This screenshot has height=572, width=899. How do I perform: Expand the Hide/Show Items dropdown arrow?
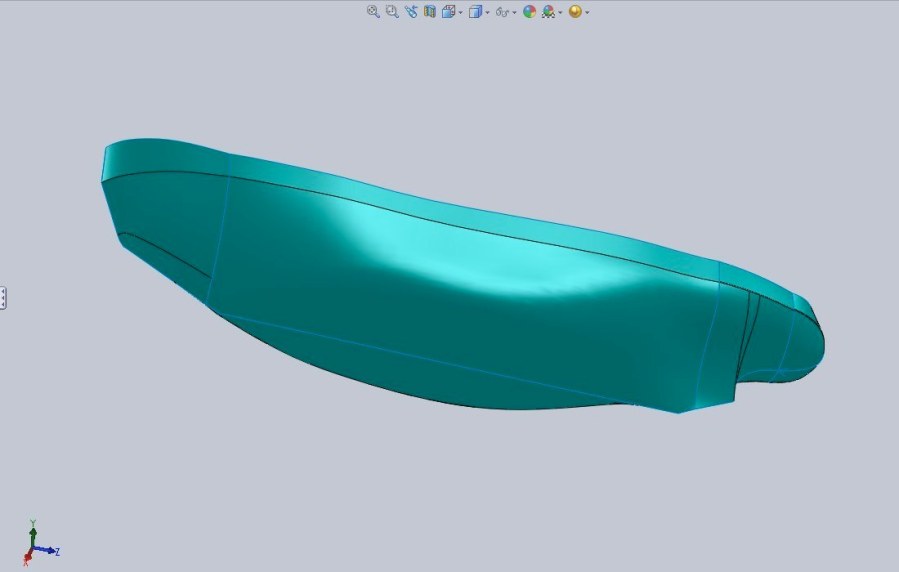[514, 13]
